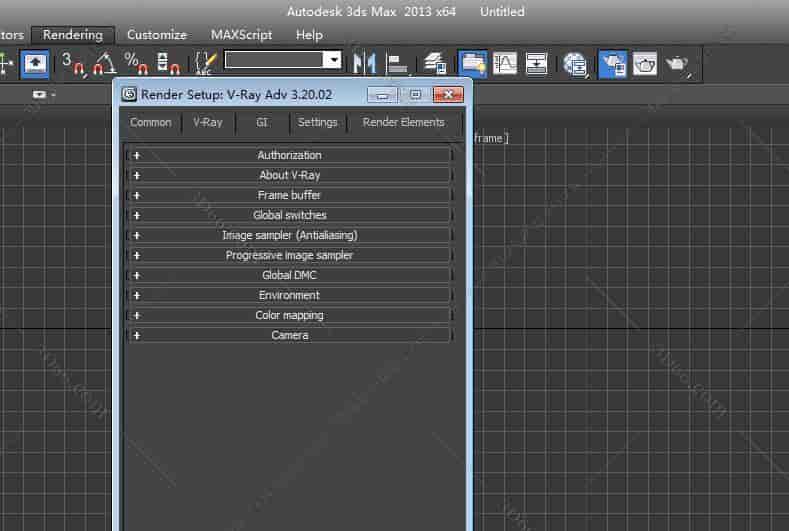789x531 pixels.
Task: Open the Named Selection Sets dropdown
Action: pyautogui.click(x=334, y=60)
